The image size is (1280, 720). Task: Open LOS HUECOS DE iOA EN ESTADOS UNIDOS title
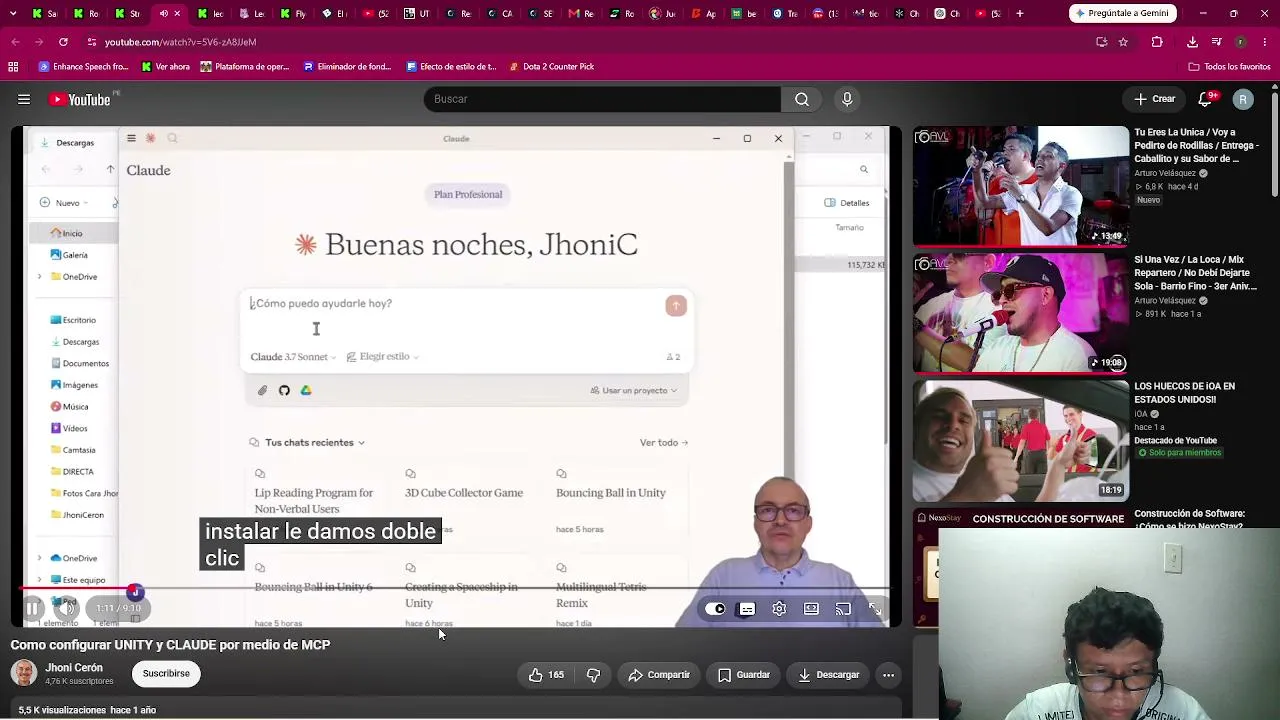[1185, 393]
